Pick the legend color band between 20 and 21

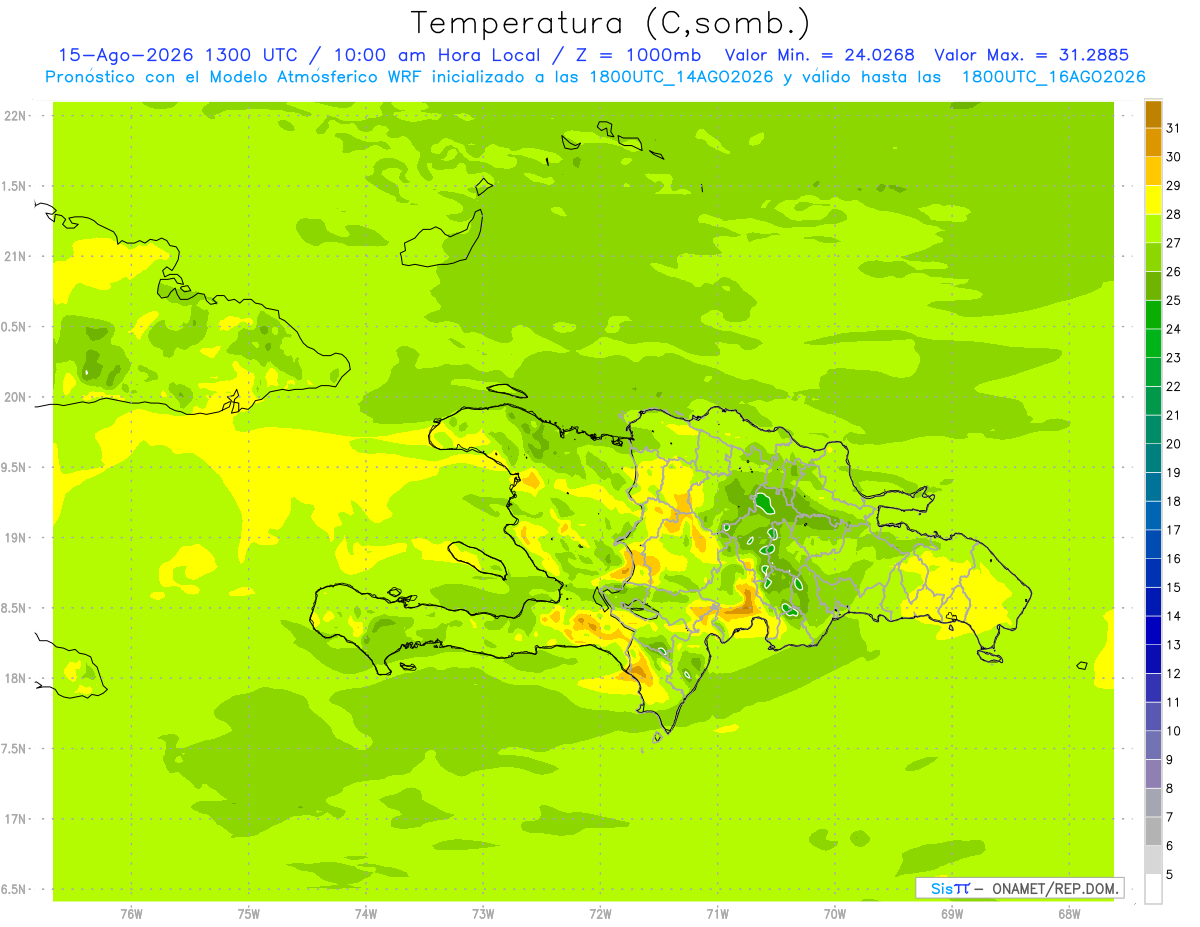1153,429
